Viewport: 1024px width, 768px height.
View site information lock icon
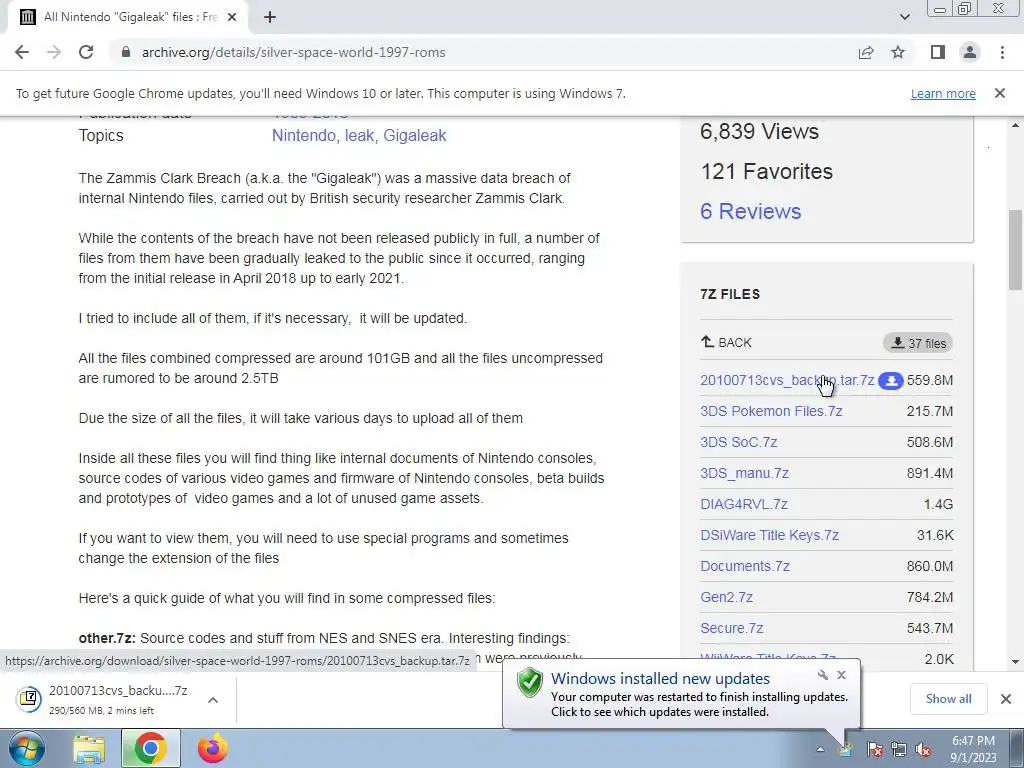pos(126,52)
